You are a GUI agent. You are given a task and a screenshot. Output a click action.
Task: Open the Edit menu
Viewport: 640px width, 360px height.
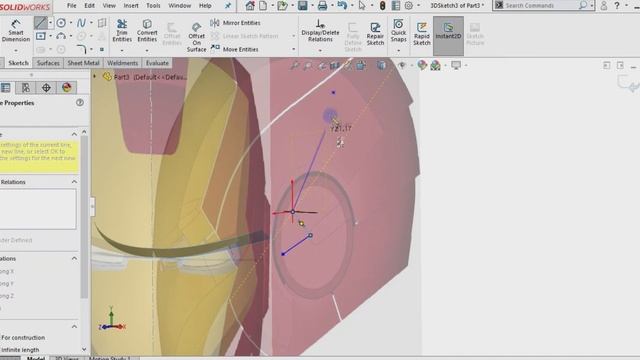tap(89, 6)
